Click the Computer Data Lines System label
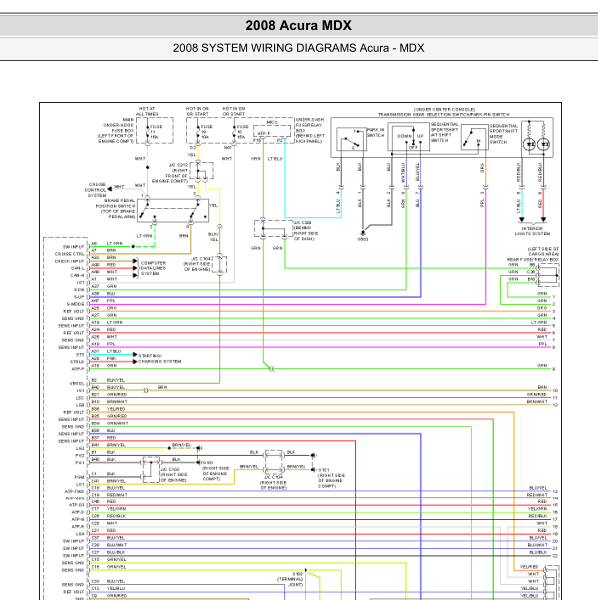Screen dimensions: 598x600 (153, 268)
